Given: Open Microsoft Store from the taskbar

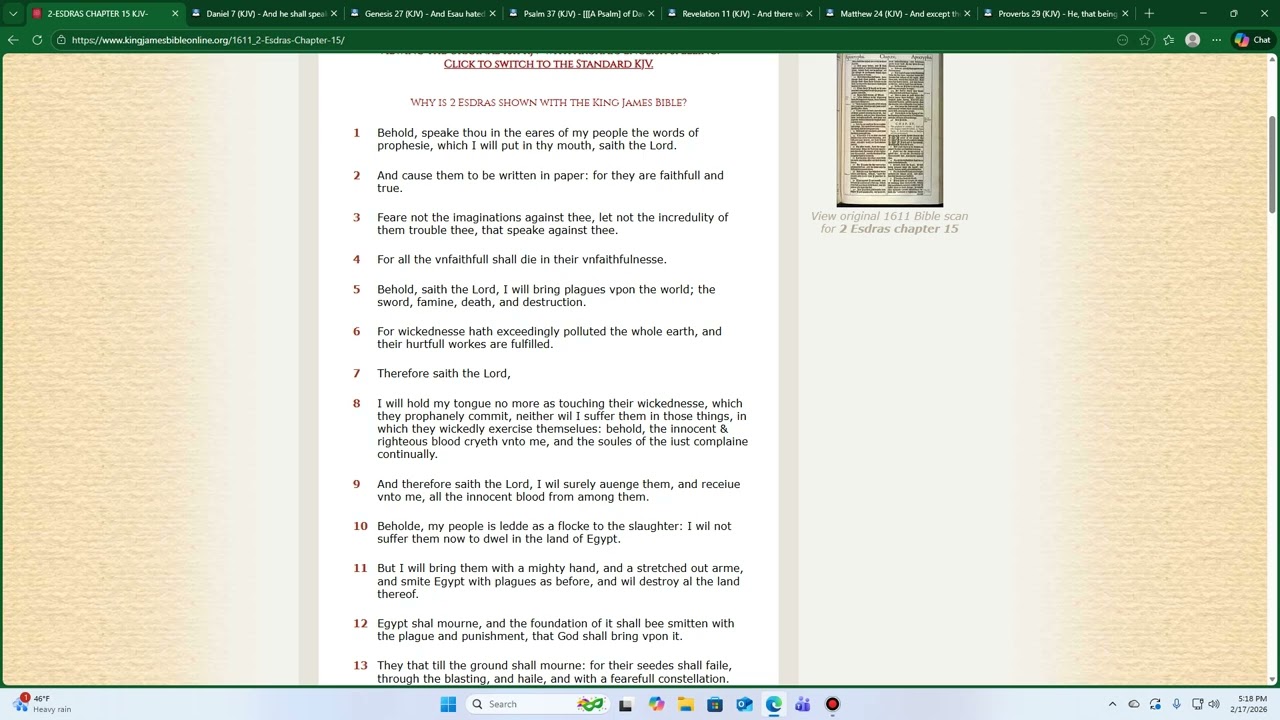Looking at the screenshot, I should (x=715, y=704).
